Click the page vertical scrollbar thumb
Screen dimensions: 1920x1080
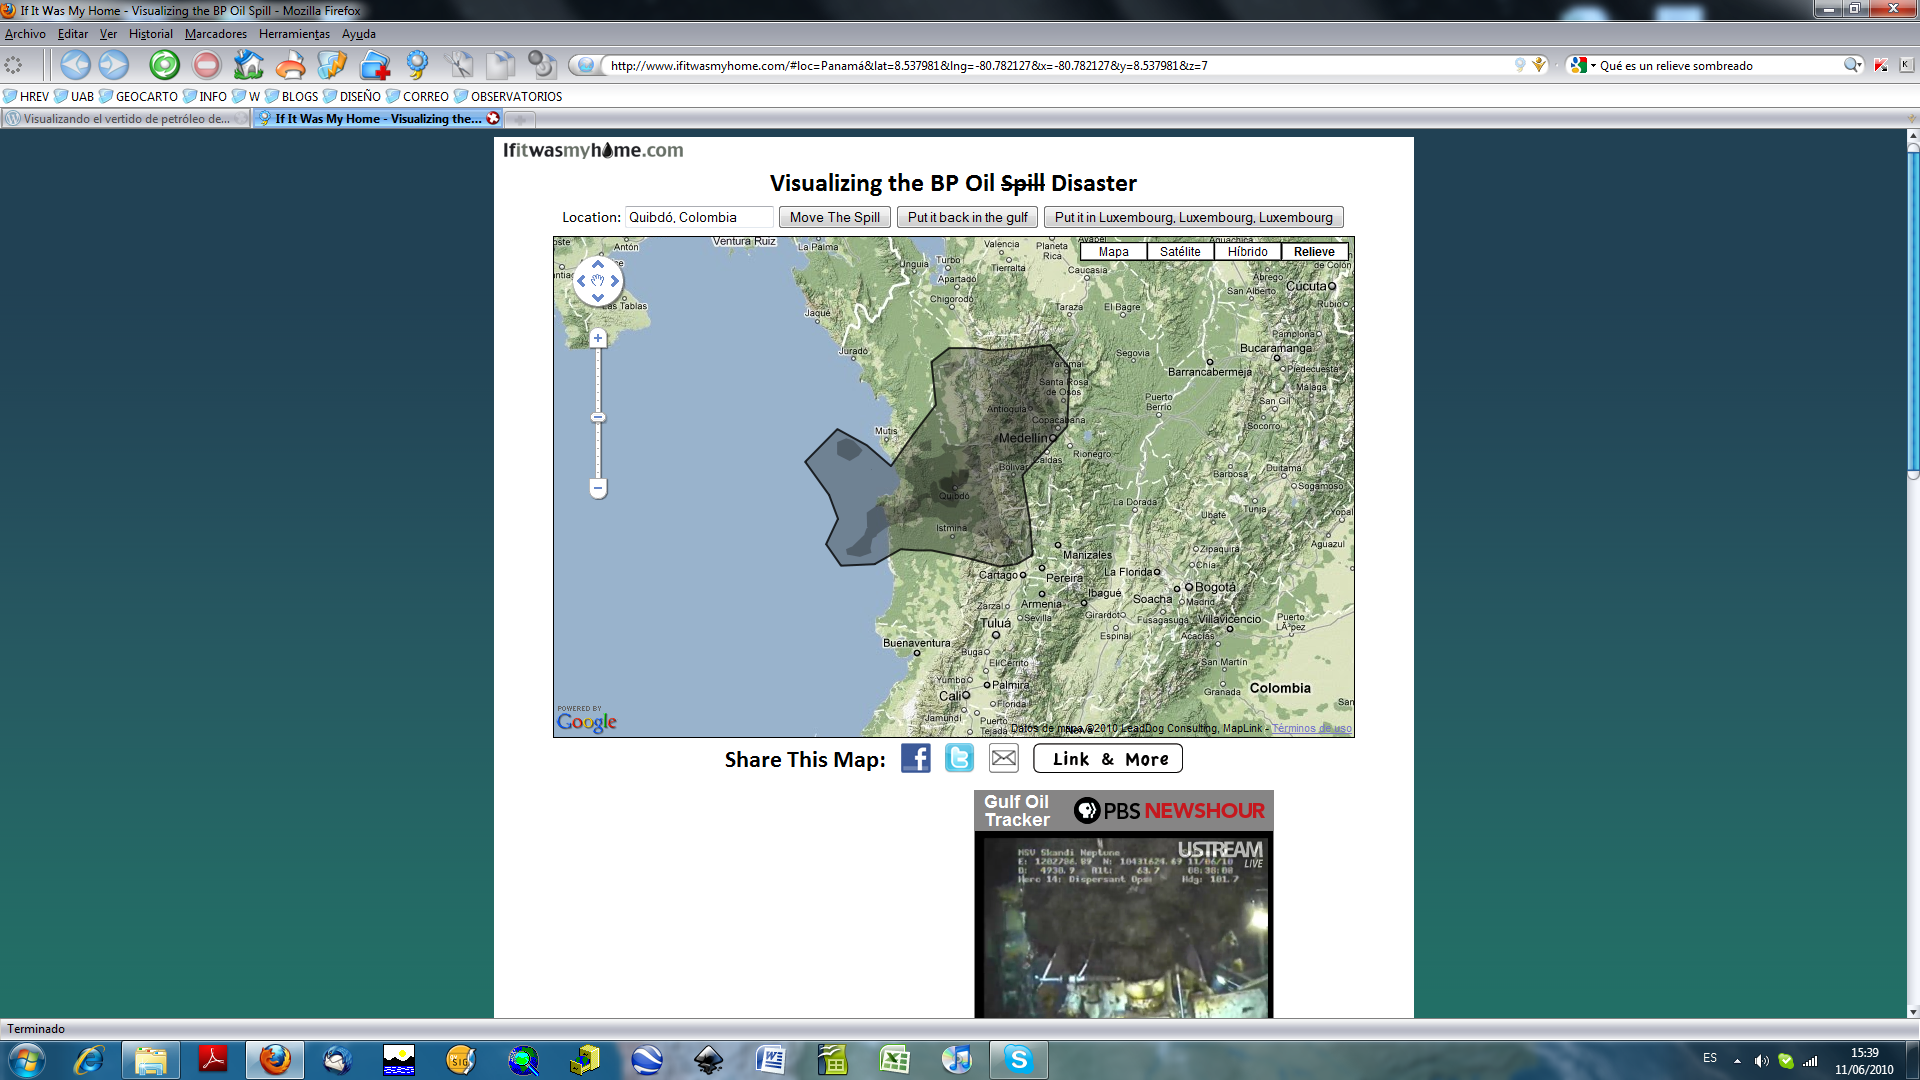coord(1913,312)
